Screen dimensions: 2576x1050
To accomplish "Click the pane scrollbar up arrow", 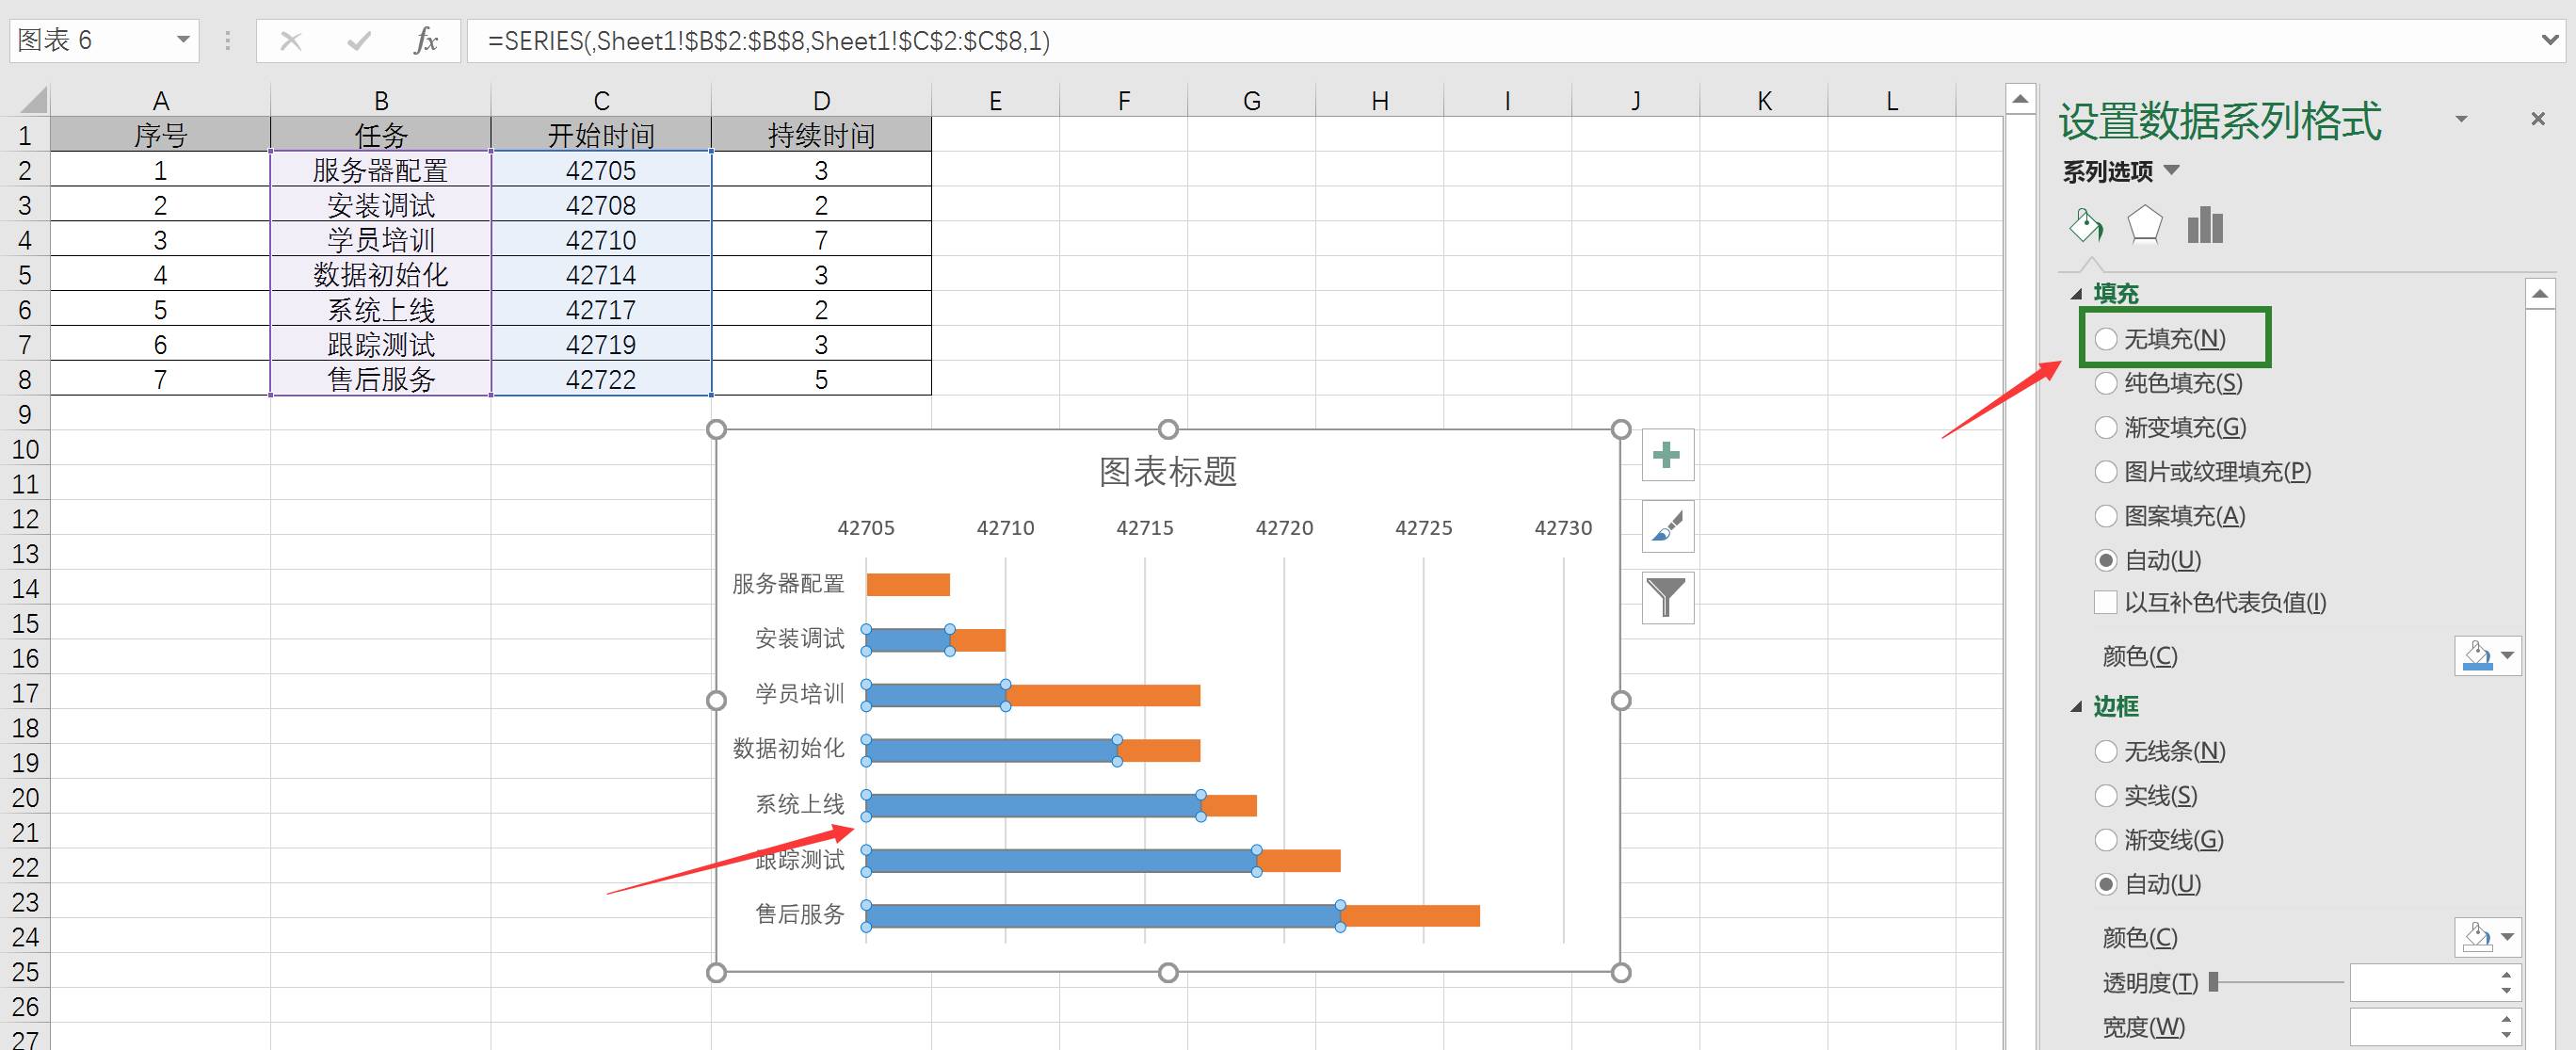I will [2540, 294].
